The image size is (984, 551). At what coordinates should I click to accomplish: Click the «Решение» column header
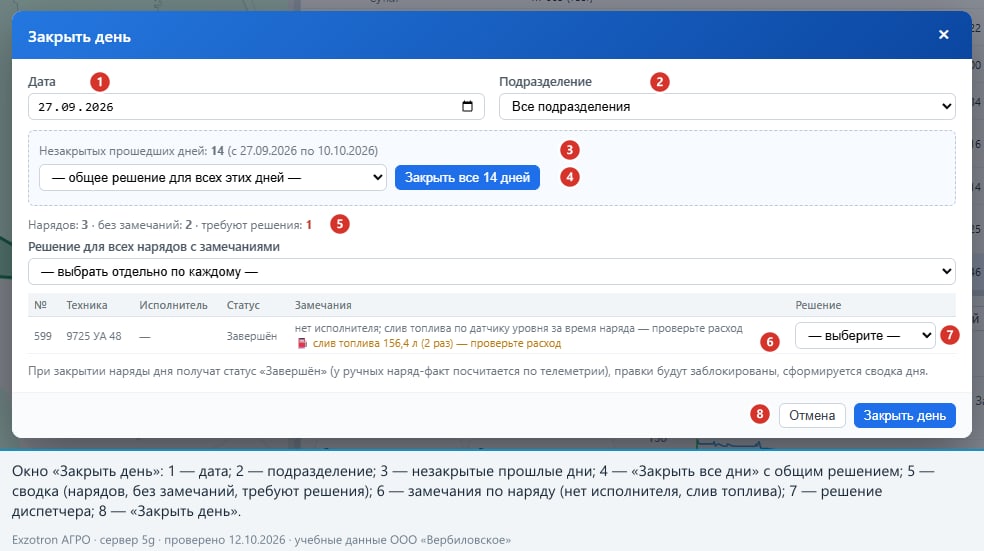click(818, 305)
